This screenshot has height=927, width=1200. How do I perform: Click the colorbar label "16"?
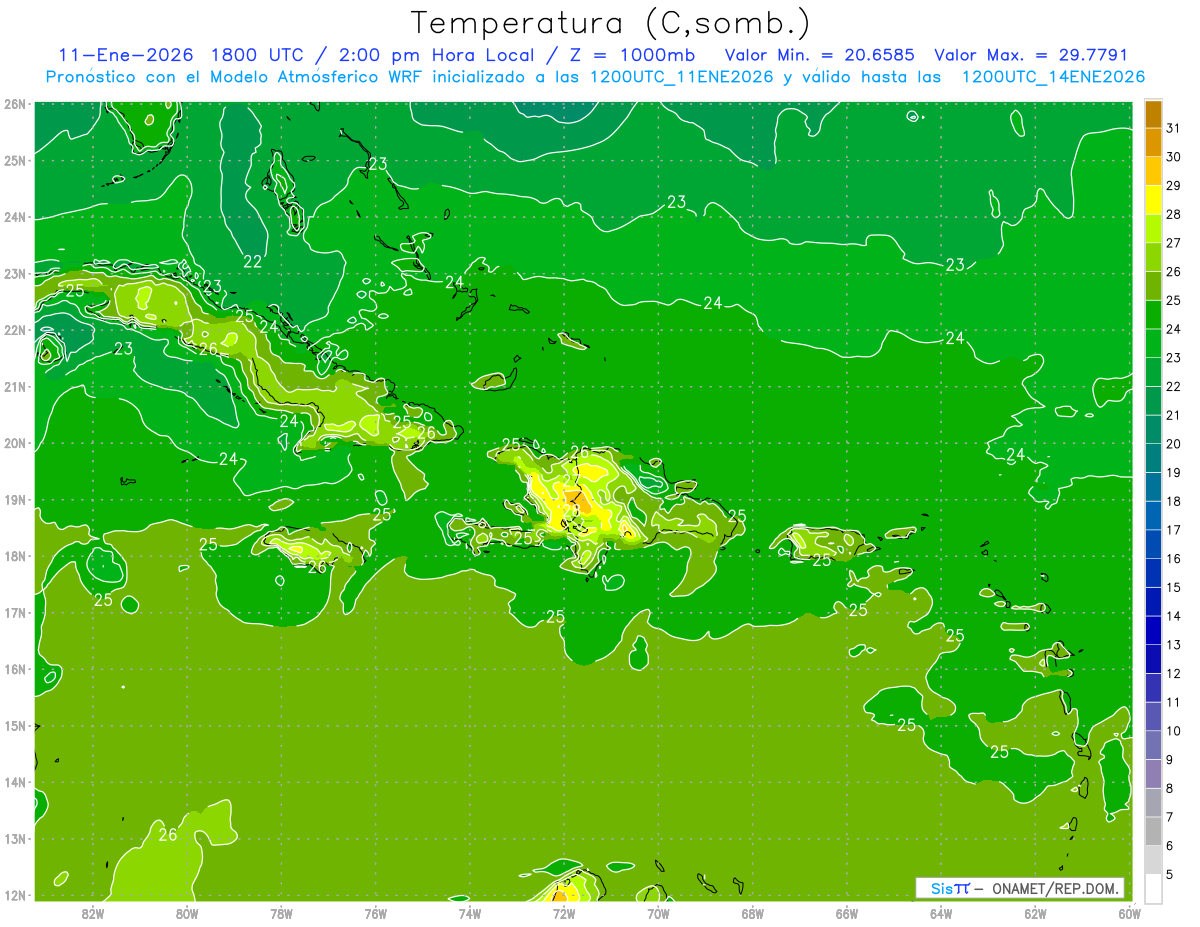pos(1173,559)
